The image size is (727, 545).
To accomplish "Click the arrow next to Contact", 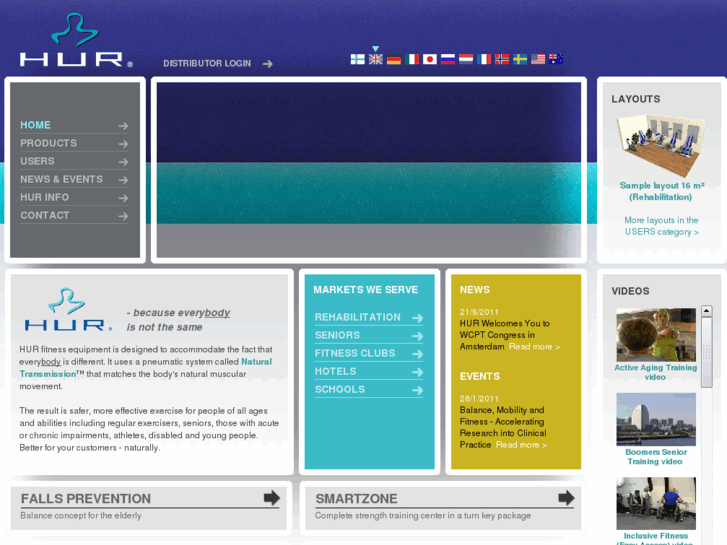I will [123, 216].
